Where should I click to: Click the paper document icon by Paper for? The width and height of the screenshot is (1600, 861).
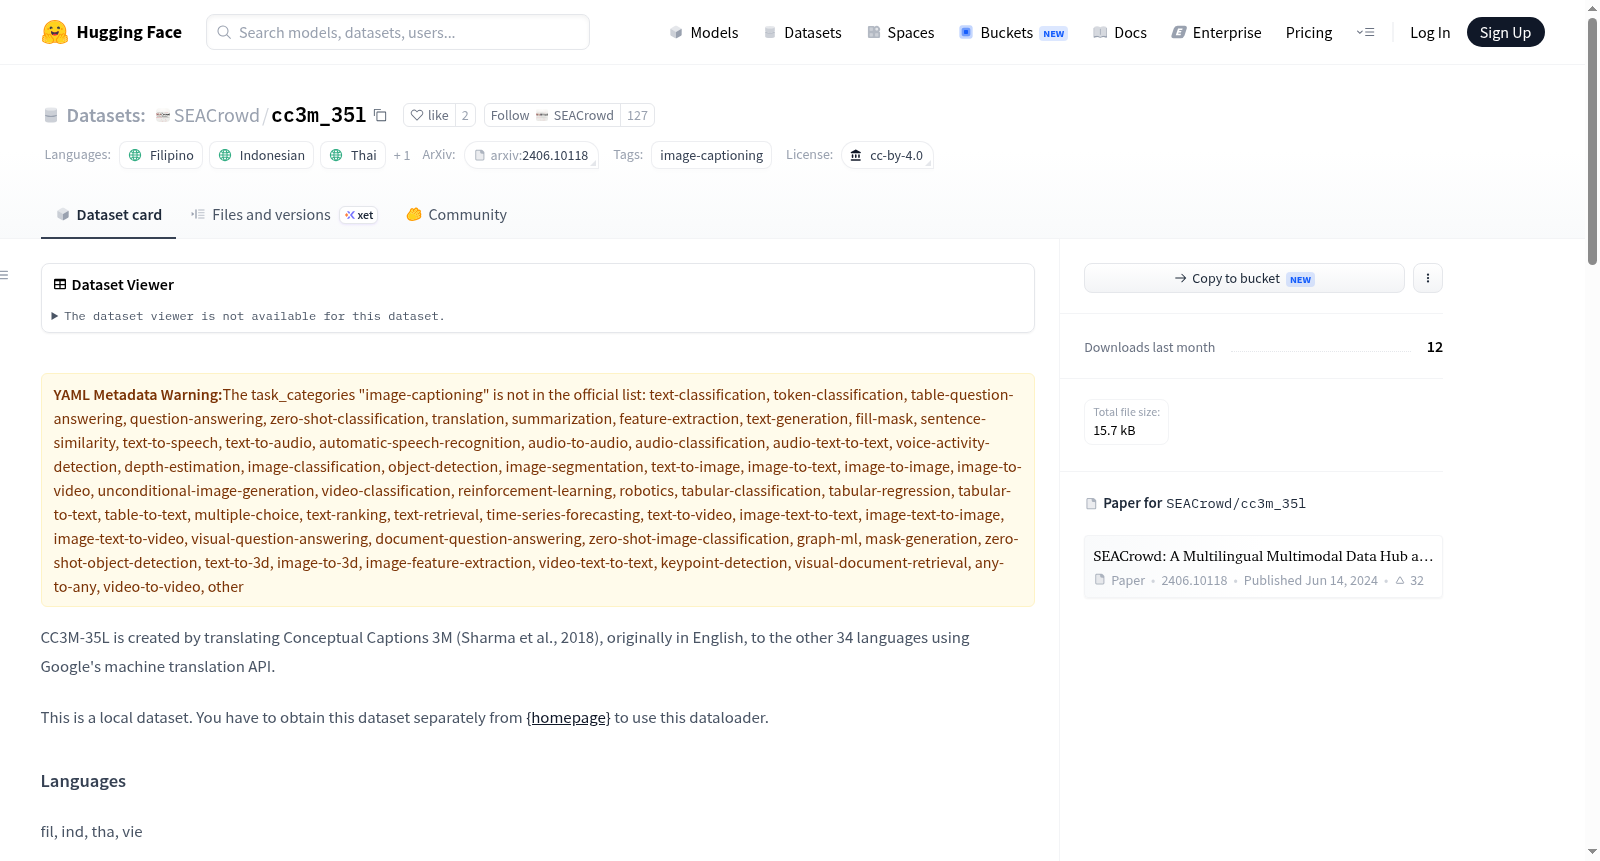coord(1091,504)
